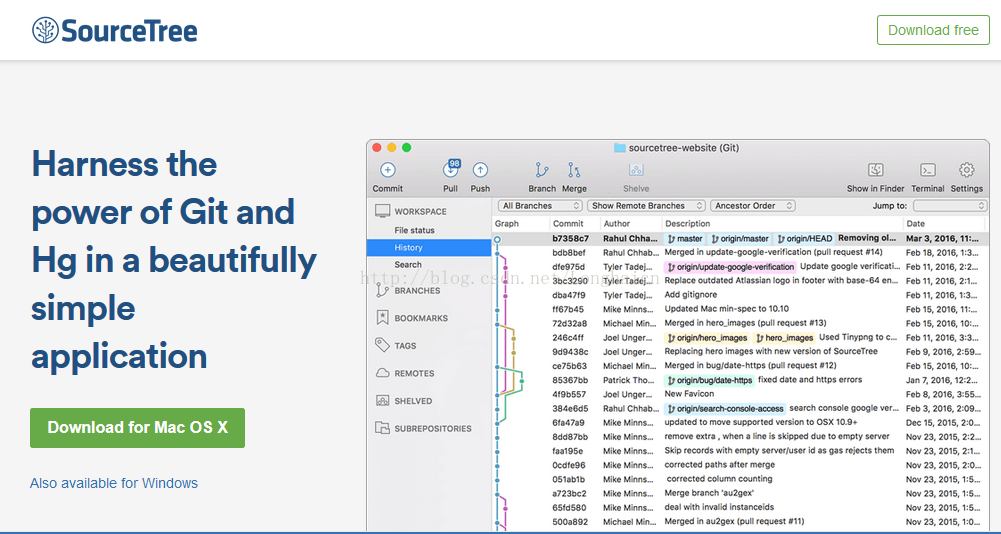Select commit 8dd87bb row

click(x=740, y=437)
